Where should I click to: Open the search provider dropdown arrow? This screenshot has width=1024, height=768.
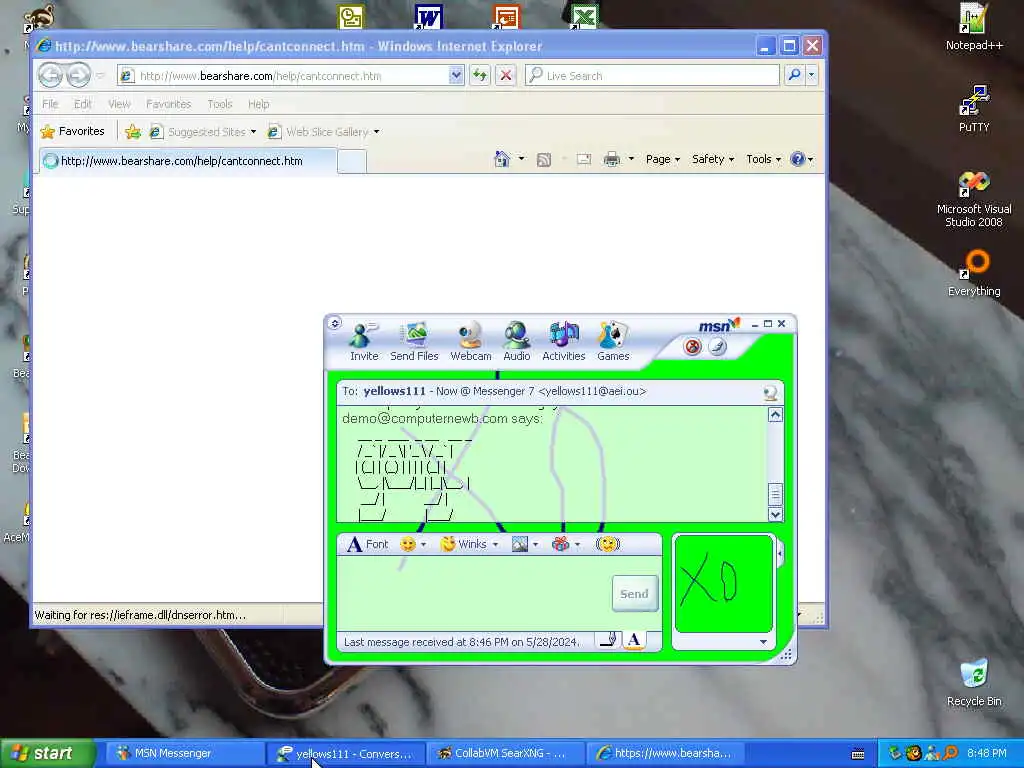pos(812,75)
